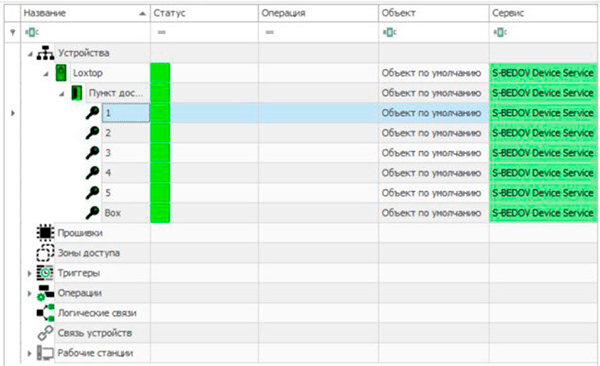This screenshot has height=366, width=600.
Task: Click the green status cell for key 3
Action: tap(160, 153)
